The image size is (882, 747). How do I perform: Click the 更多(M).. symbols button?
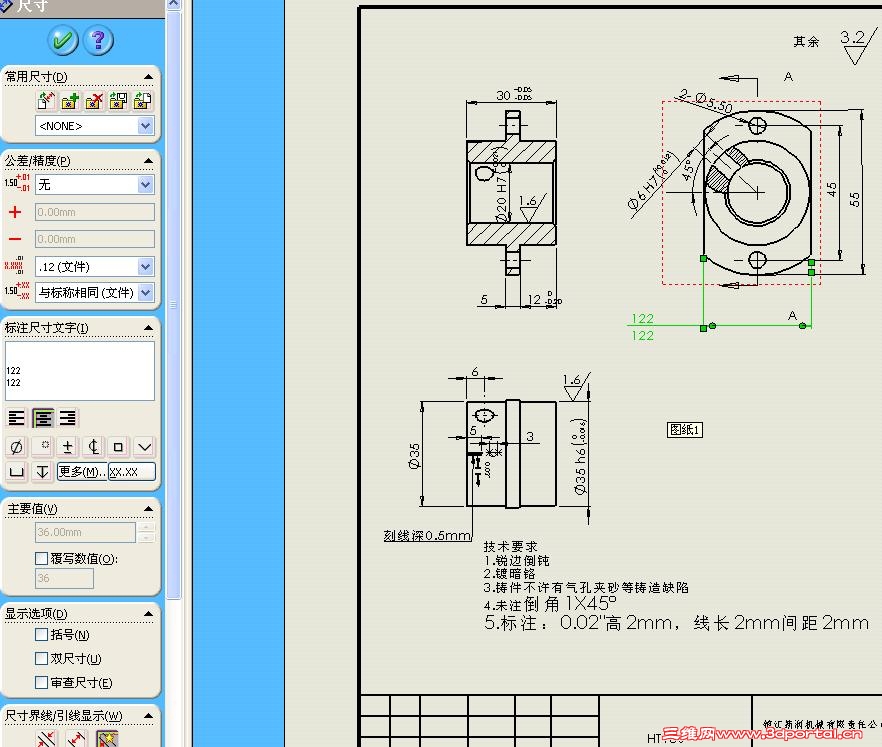pos(82,471)
